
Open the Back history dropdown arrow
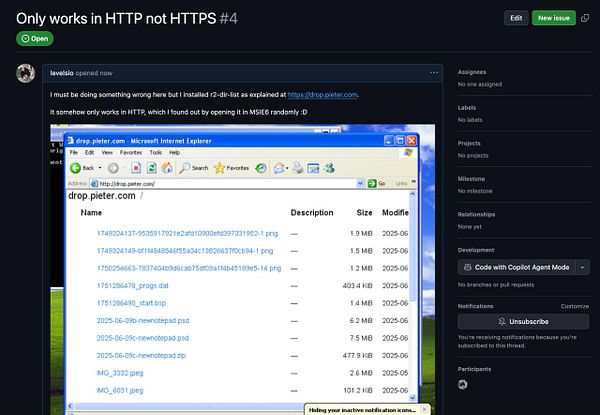pyautogui.click(x=100, y=168)
